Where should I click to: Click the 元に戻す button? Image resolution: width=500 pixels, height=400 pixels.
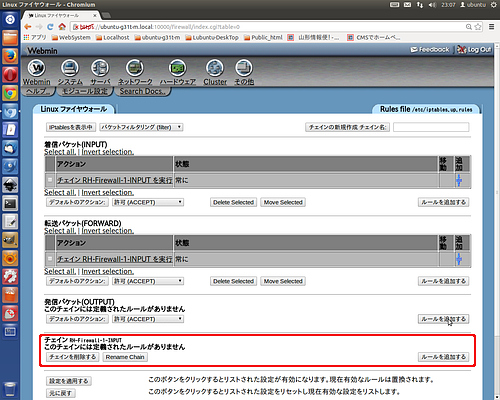pos(60,393)
